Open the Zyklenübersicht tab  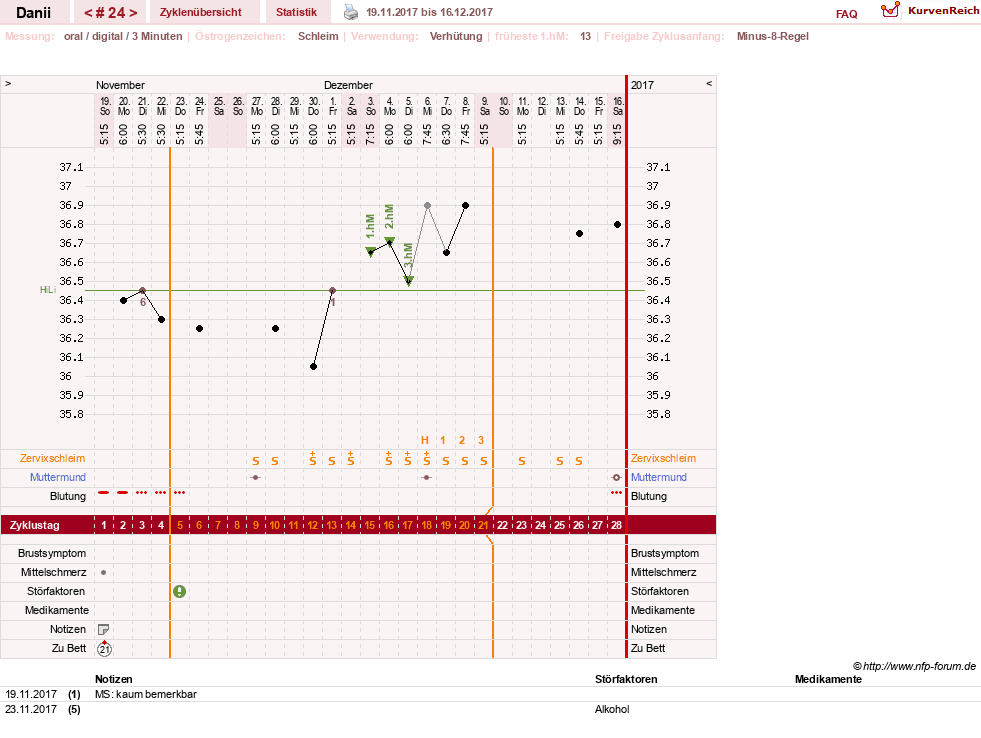coord(201,12)
